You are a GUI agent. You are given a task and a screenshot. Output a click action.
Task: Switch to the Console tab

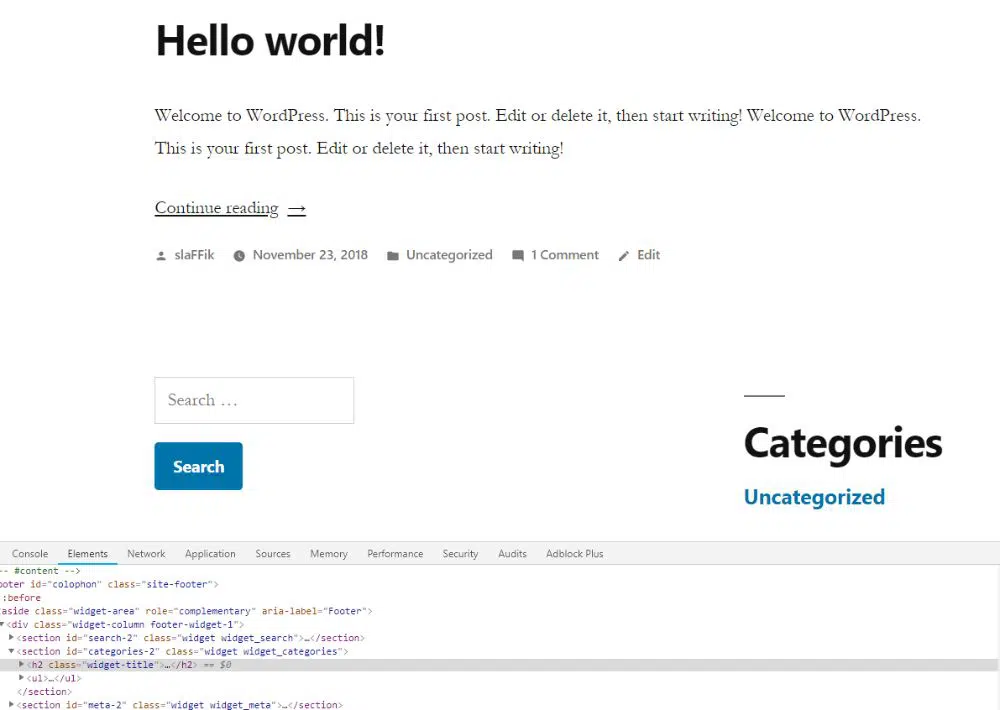click(x=30, y=554)
